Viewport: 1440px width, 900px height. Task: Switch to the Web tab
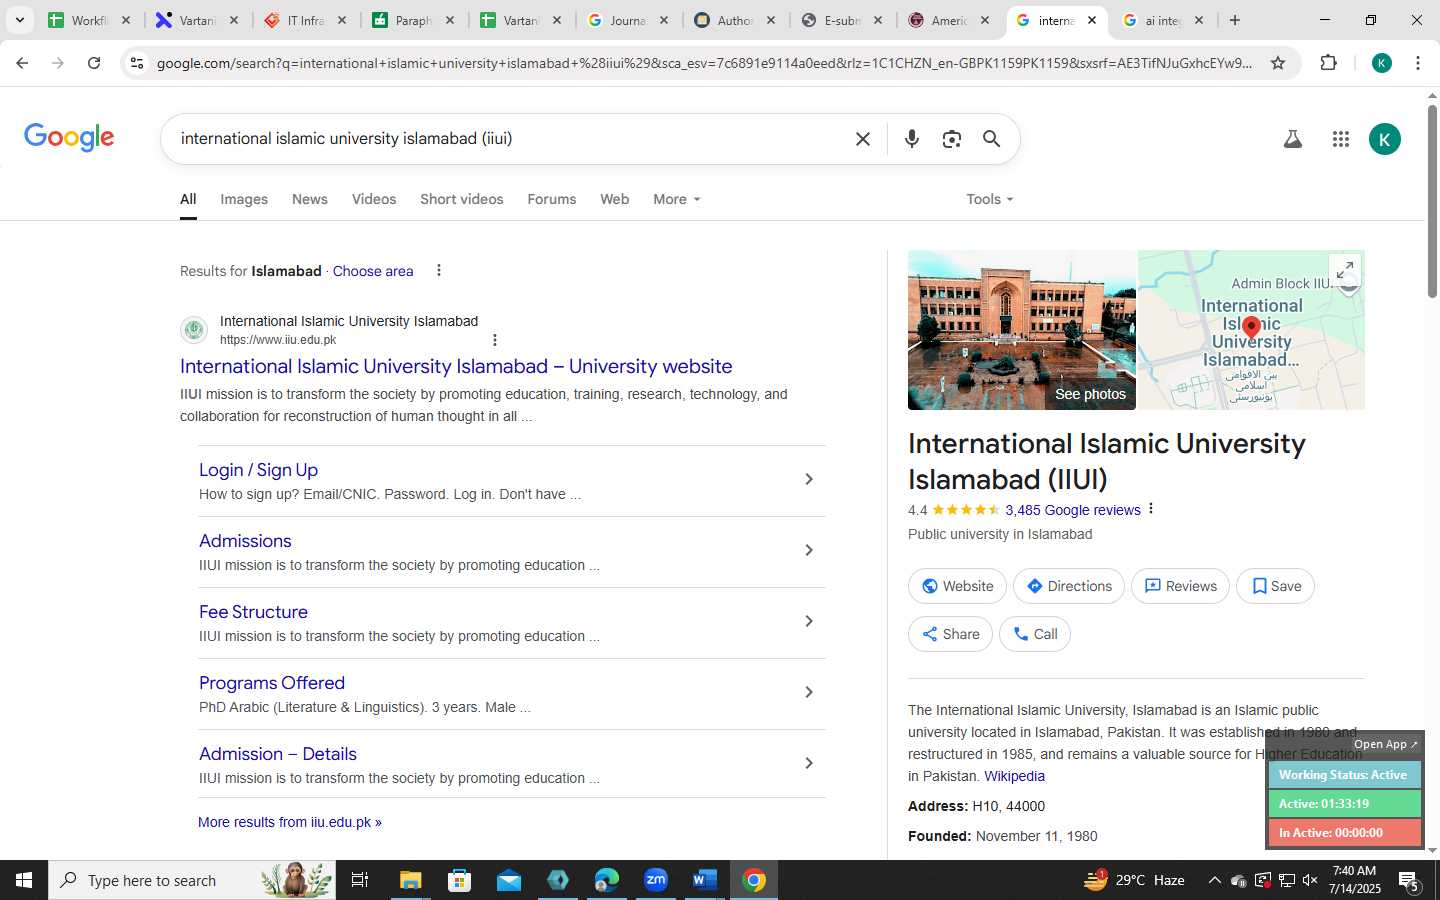615,199
